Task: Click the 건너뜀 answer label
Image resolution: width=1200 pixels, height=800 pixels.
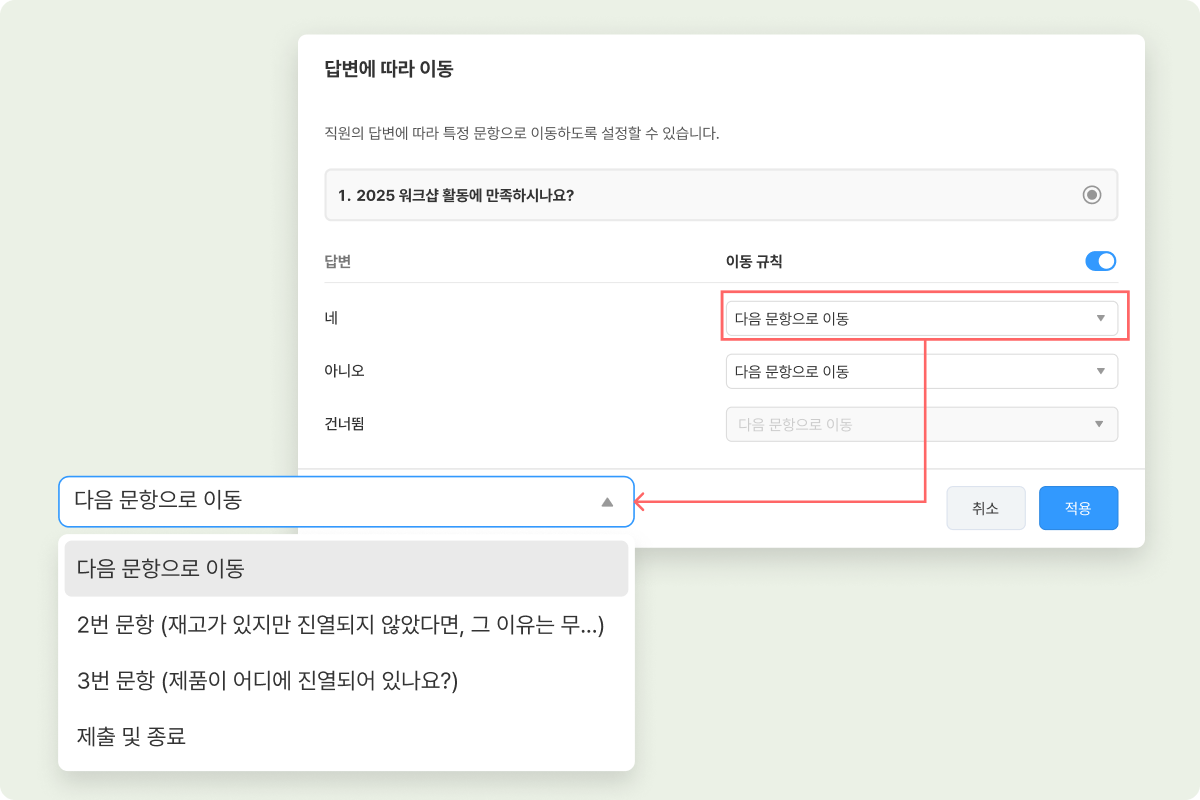Action: coord(344,424)
